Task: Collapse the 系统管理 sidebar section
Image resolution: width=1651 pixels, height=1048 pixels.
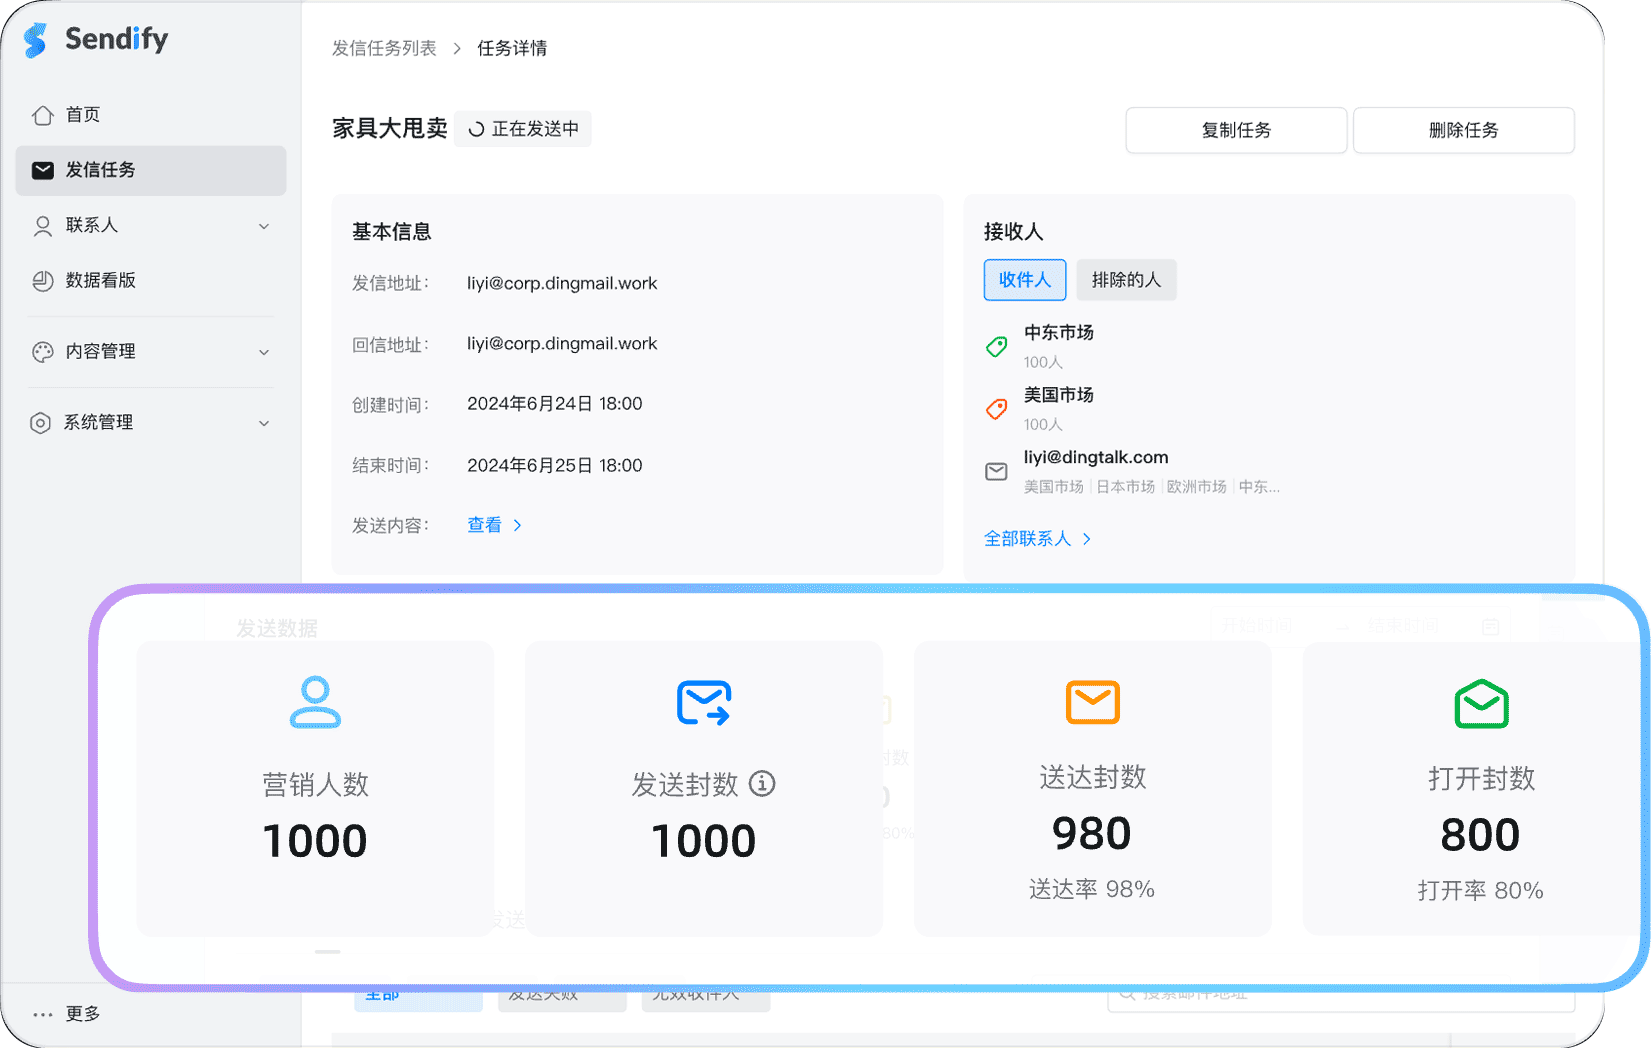Action: pyautogui.click(x=264, y=422)
